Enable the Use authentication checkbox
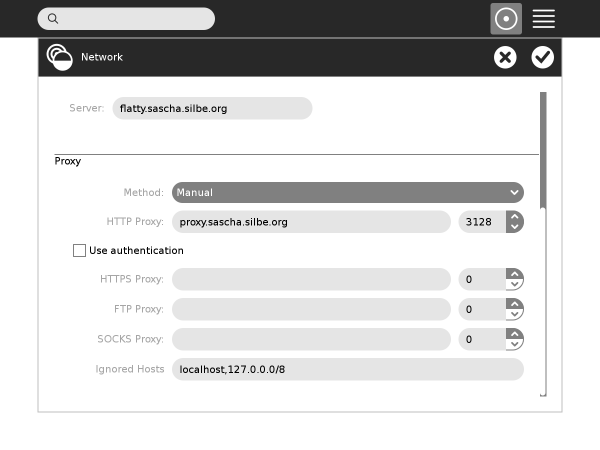This screenshot has height=450, width=600. [80, 251]
